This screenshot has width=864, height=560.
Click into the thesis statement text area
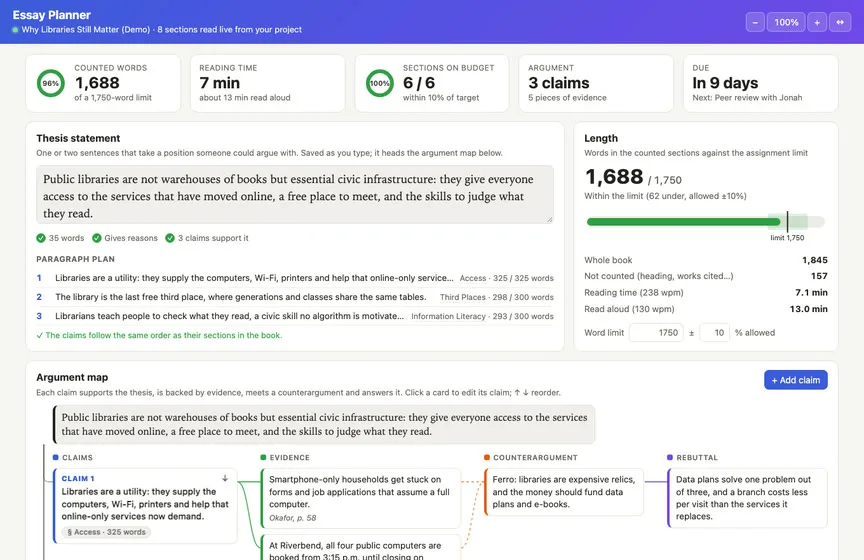tap(295, 195)
